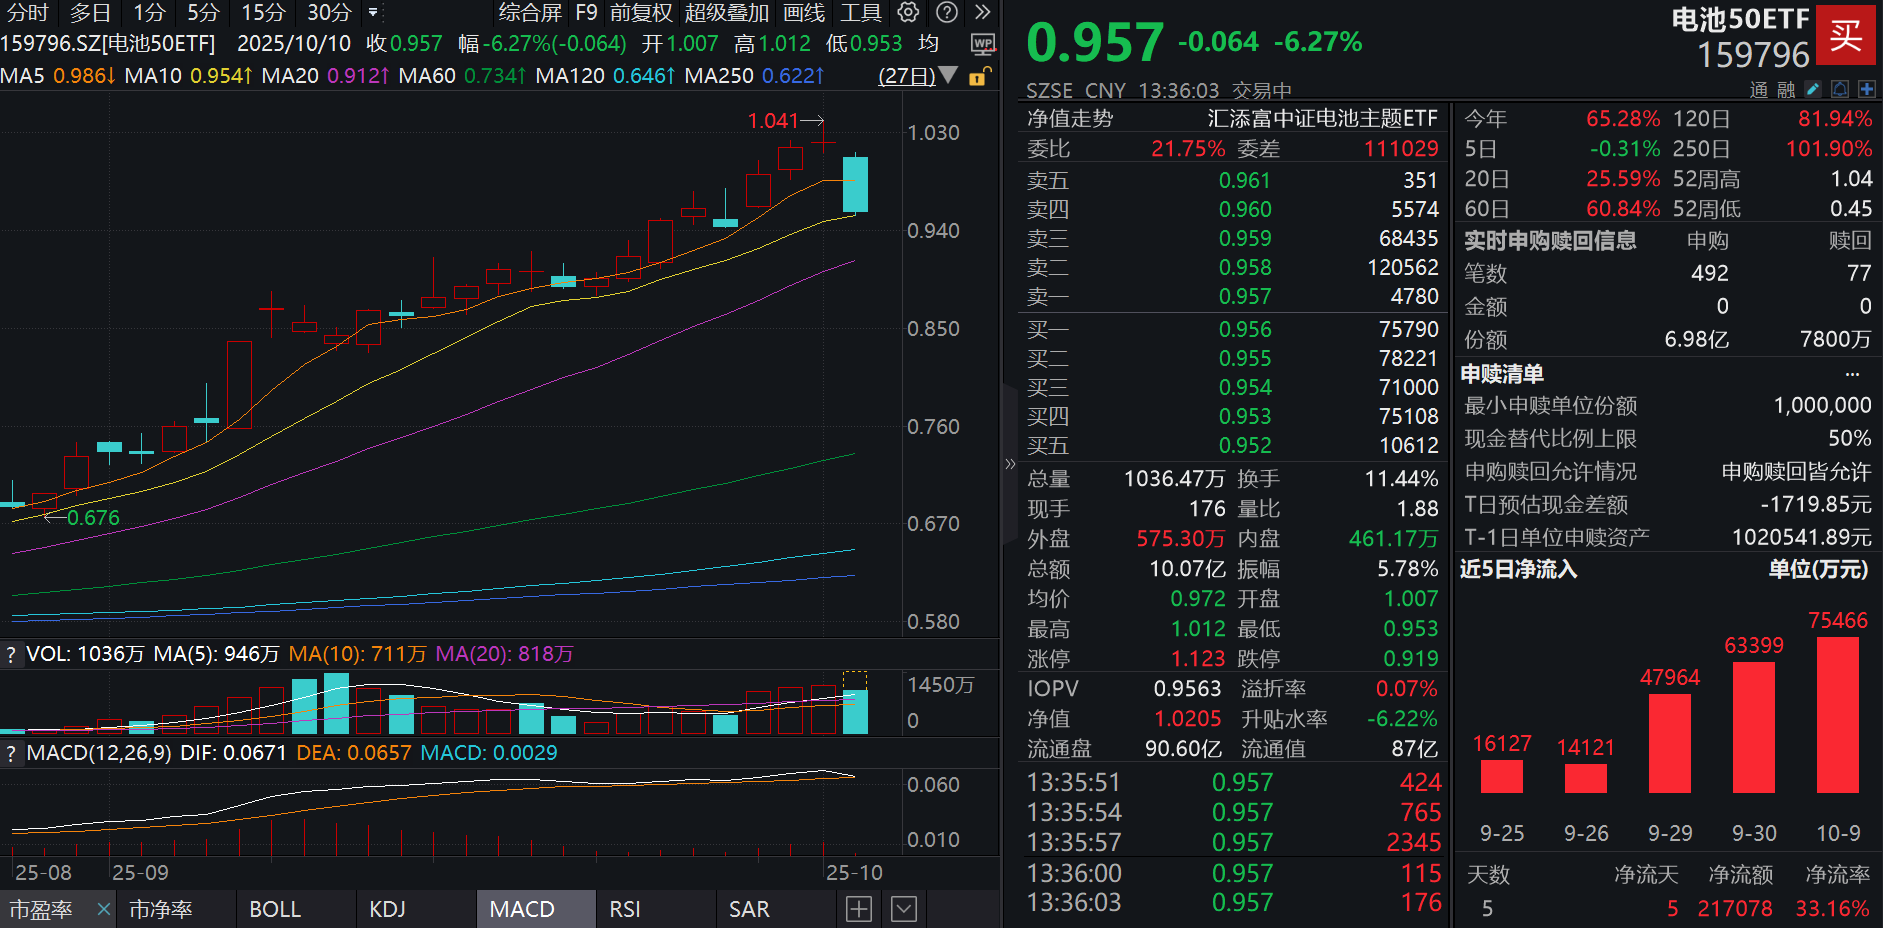1883x928 pixels.
Task: Switch to the RSI indicator tab
Action: point(625,909)
